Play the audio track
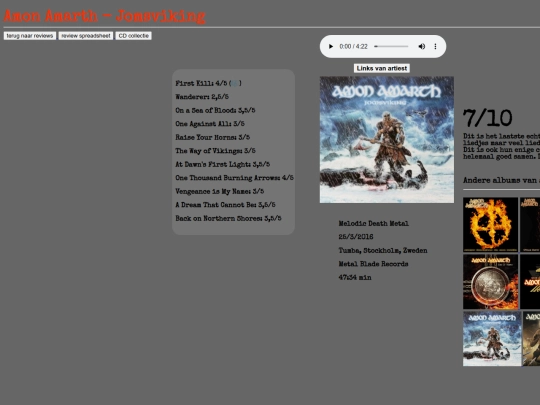540x405 pixels. tap(331, 46)
